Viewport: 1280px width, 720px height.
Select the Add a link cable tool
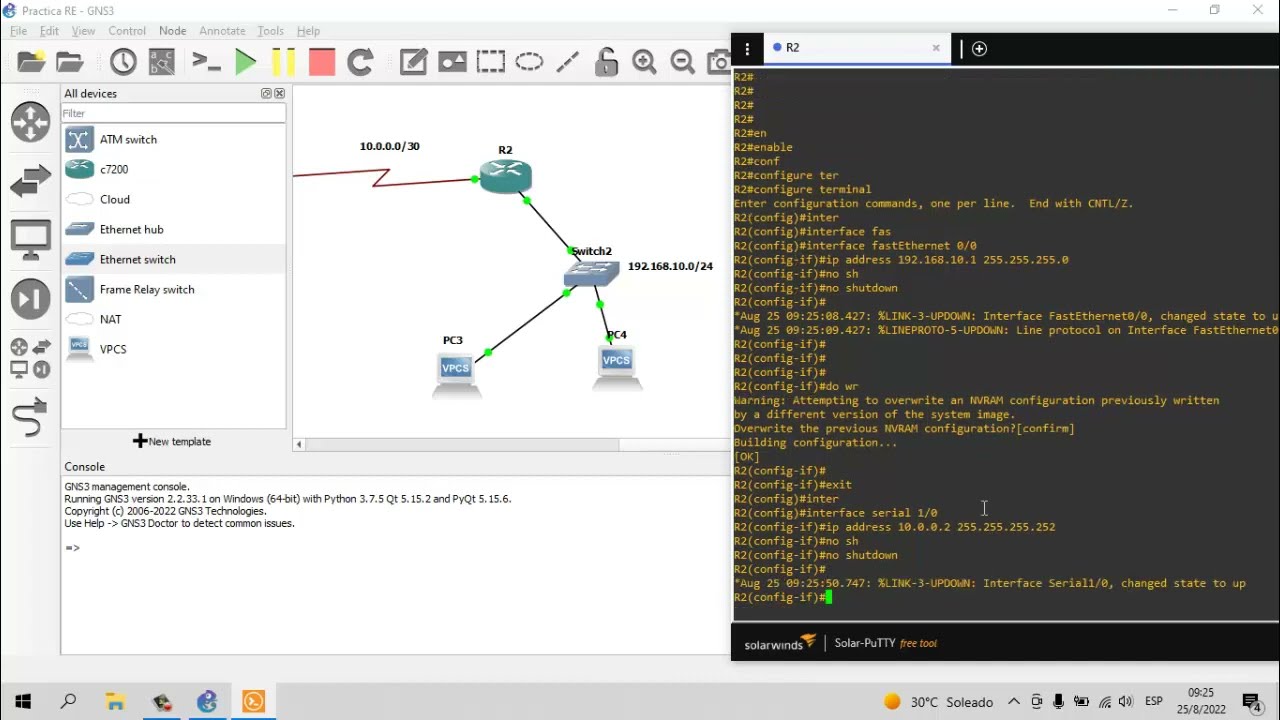click(29, 417)
